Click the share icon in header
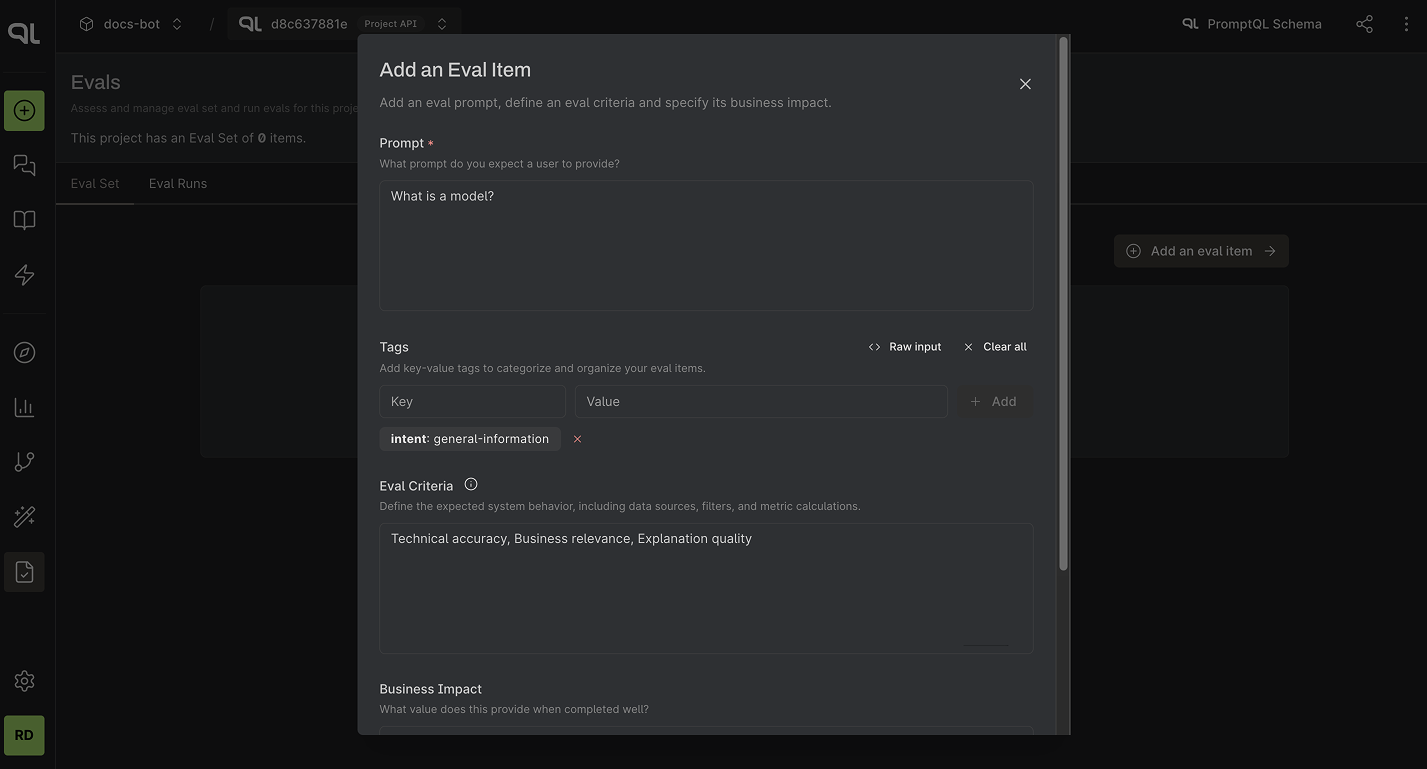This screenshot has height=769, width=1427. tap(1364, 24)
